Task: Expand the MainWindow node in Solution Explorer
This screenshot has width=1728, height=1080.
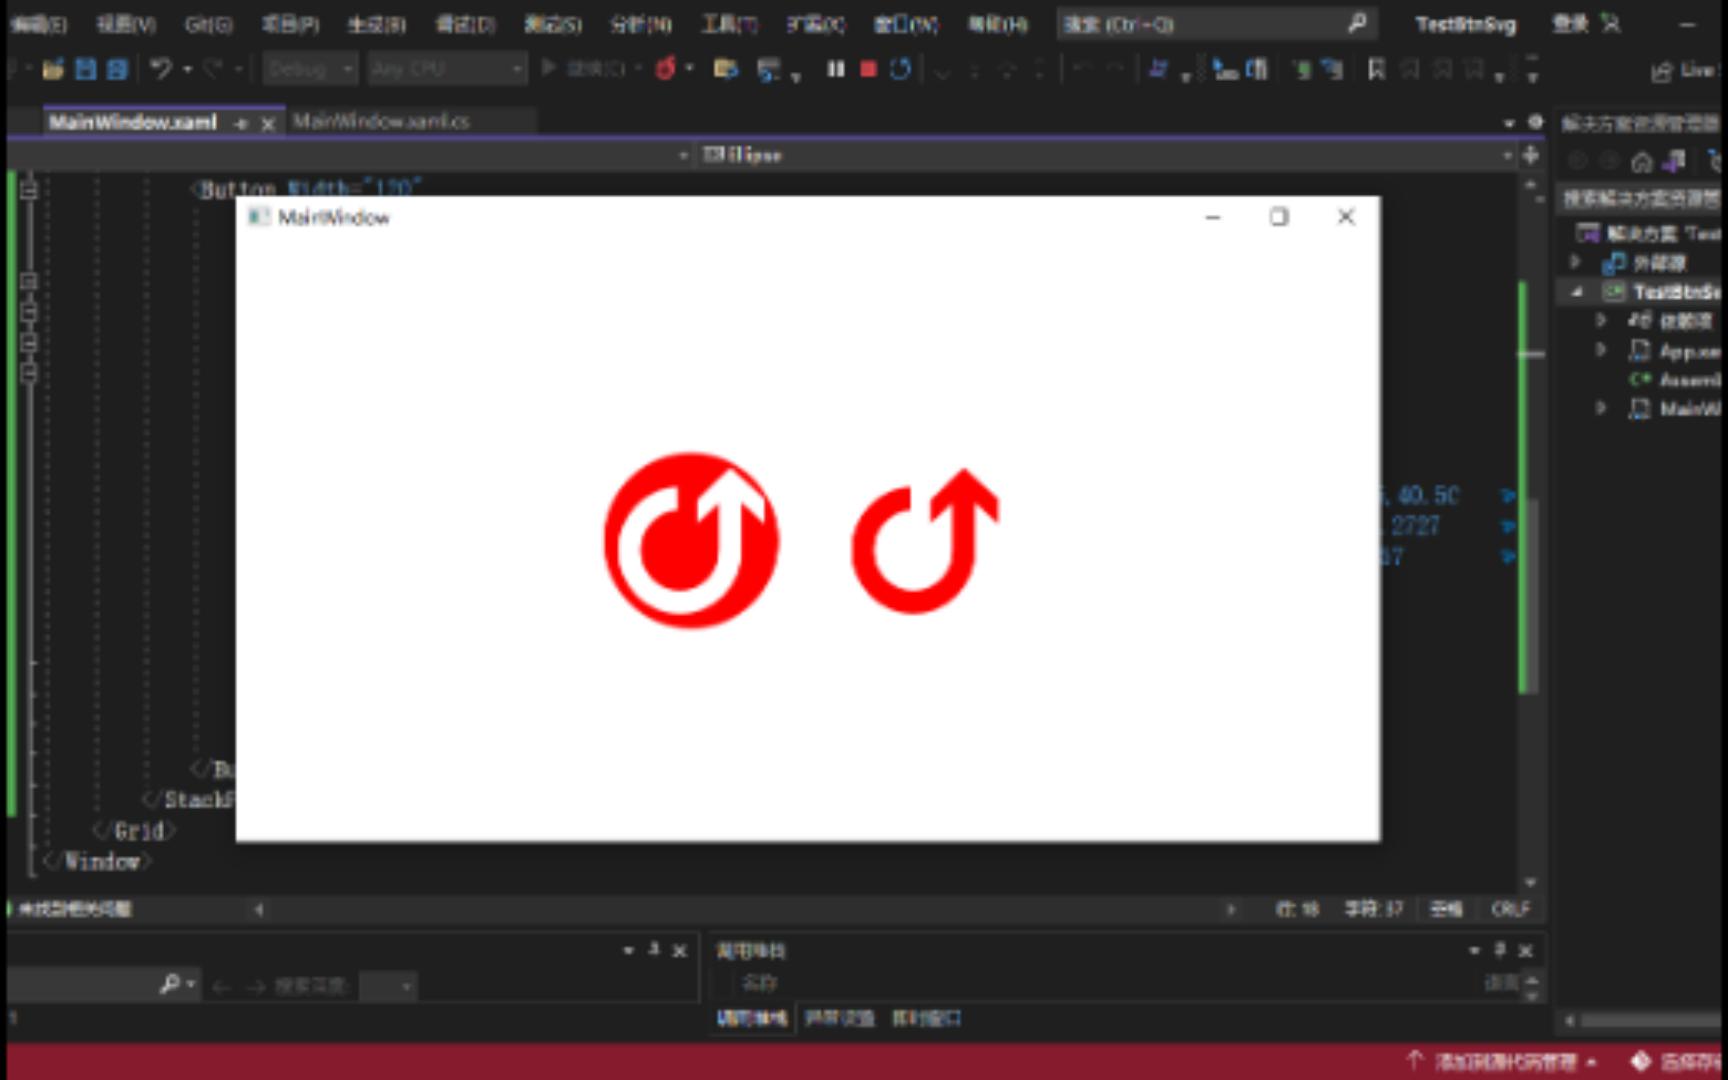Action: pyautogui.click(x=1600, y=408)
